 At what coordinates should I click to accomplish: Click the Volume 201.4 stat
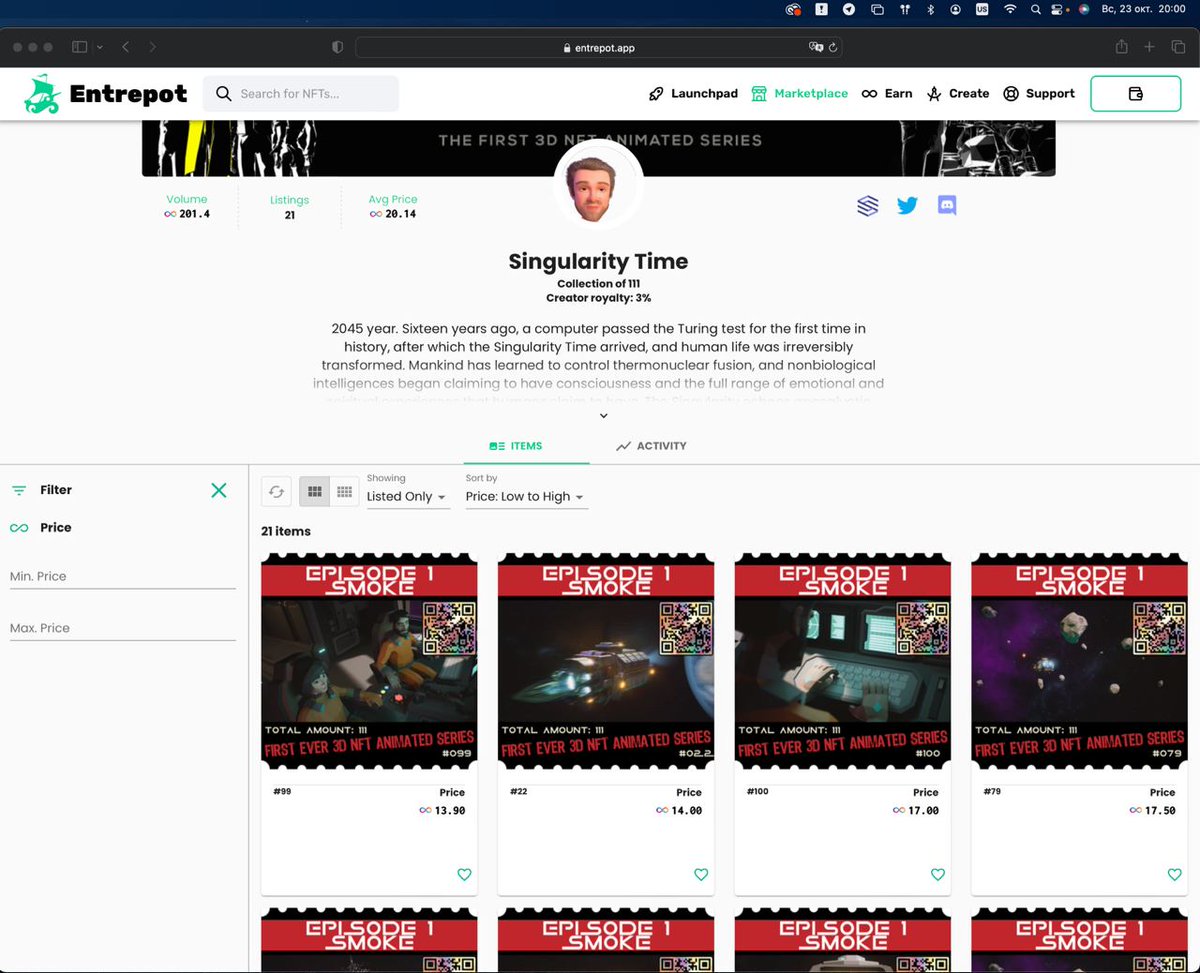point(187,207)
